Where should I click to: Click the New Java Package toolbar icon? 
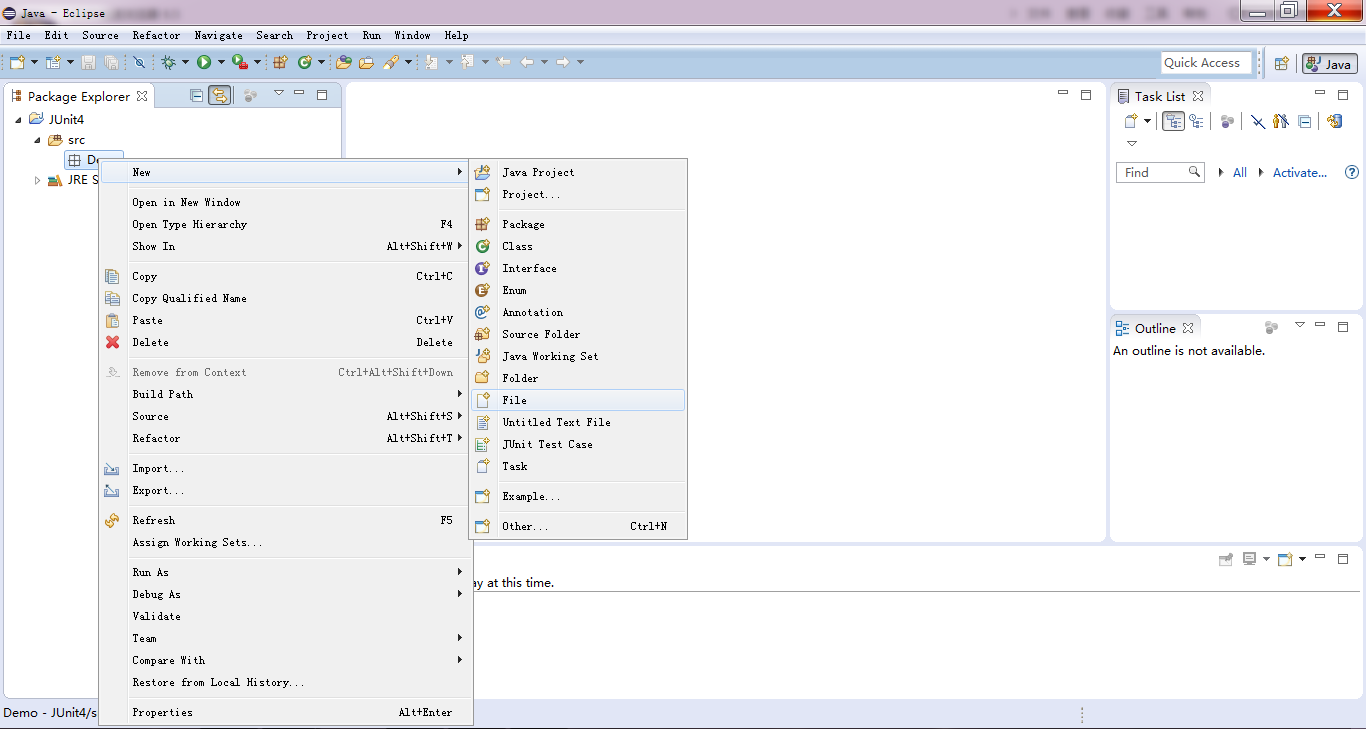point(280,62)
